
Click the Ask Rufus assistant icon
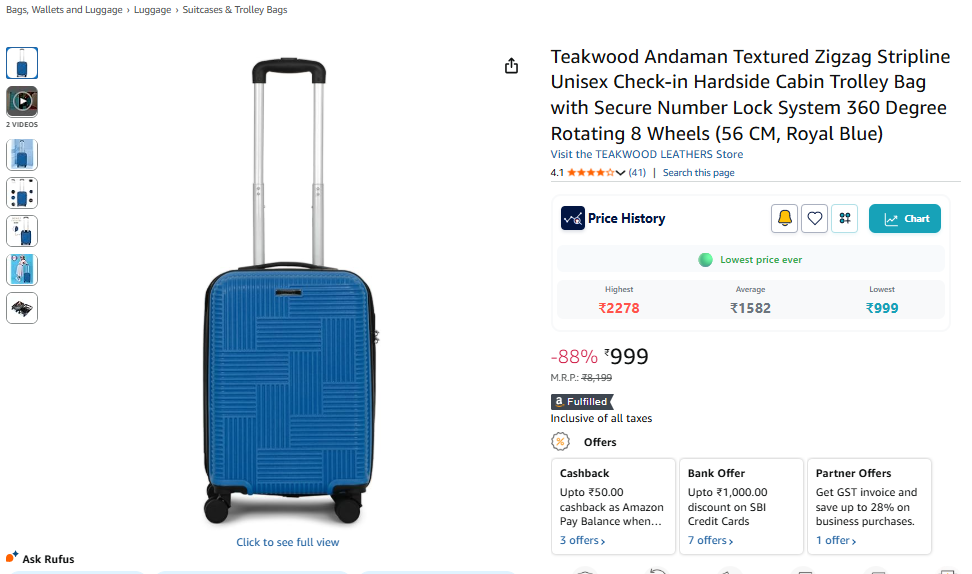click(12, 556)
